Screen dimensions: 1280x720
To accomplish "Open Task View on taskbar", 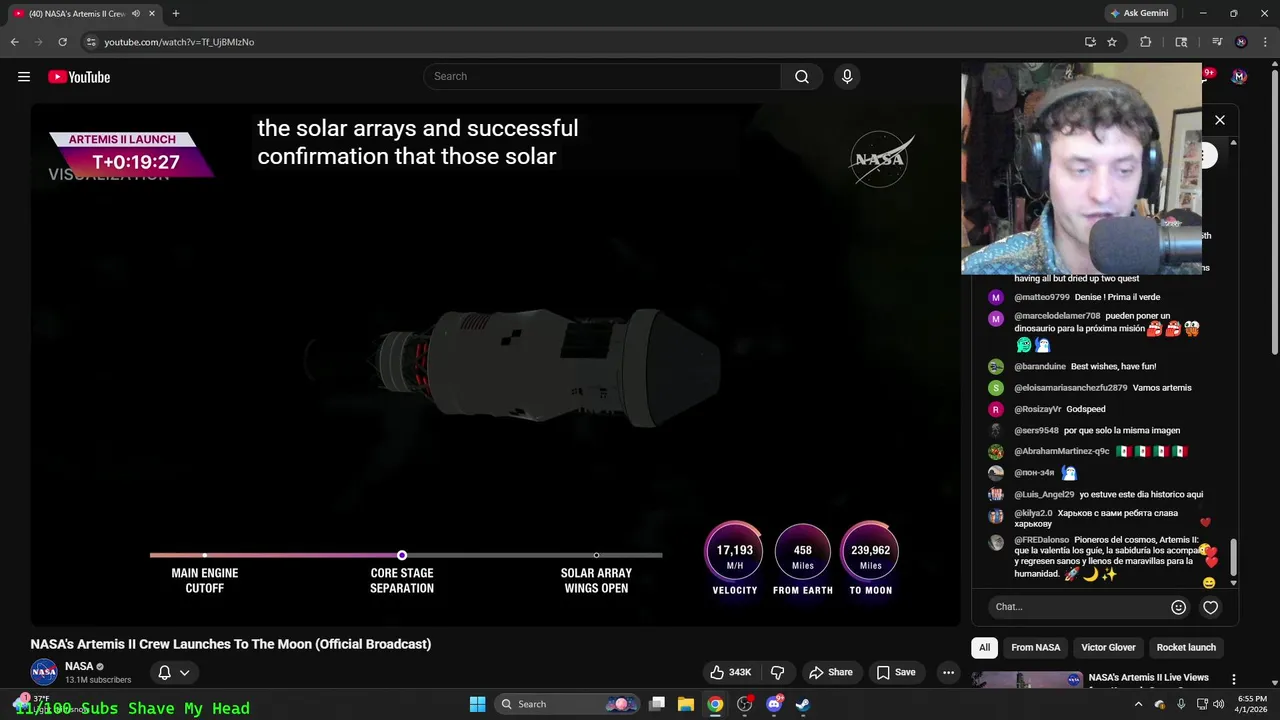I will click(x=657, y=704).
